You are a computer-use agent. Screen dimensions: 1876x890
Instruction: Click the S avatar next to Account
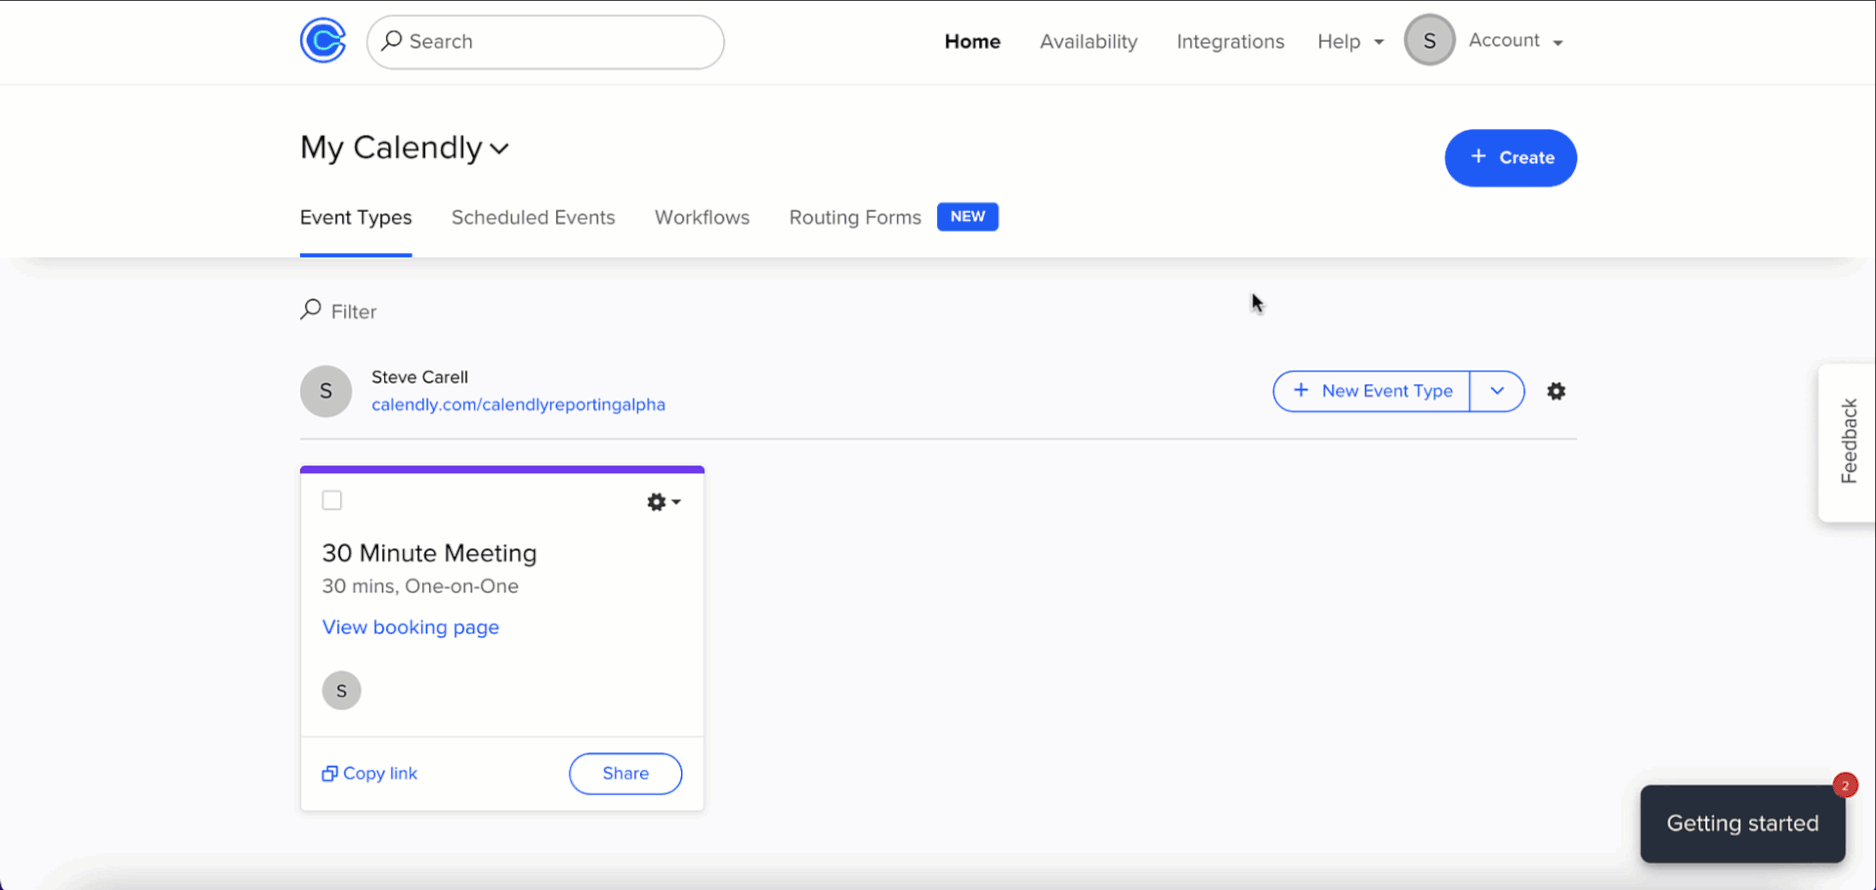click(1429, 41)
